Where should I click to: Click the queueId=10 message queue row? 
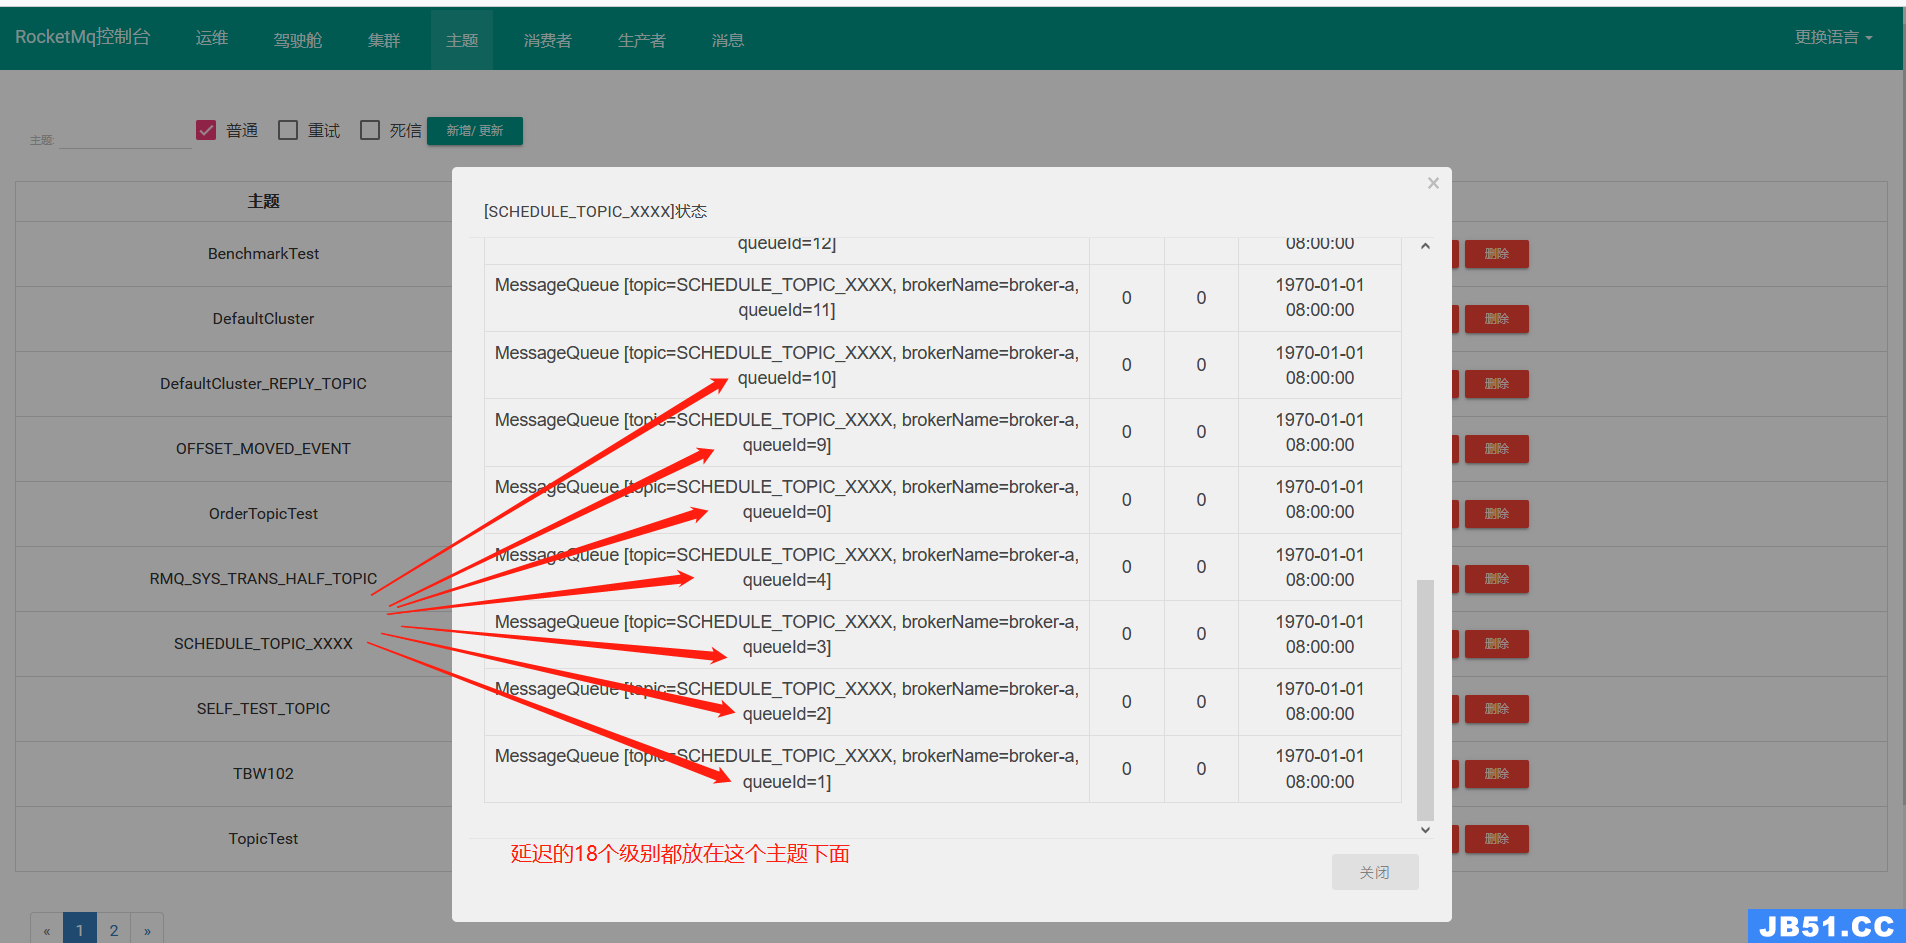[942, 365]
